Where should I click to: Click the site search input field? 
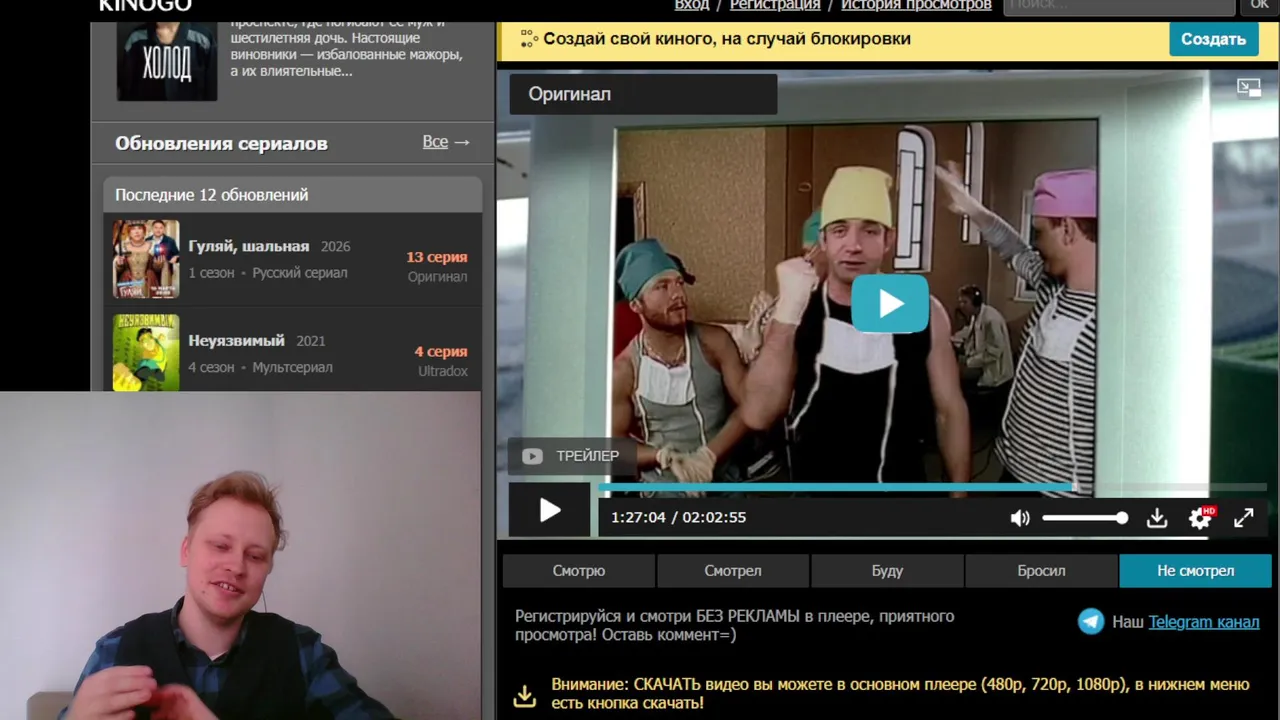1119,6
